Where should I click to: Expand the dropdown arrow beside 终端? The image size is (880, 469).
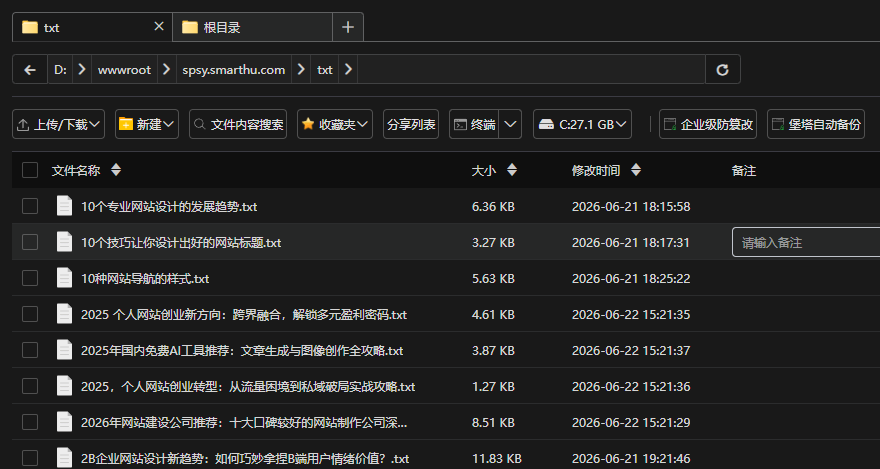coord(510,125)
